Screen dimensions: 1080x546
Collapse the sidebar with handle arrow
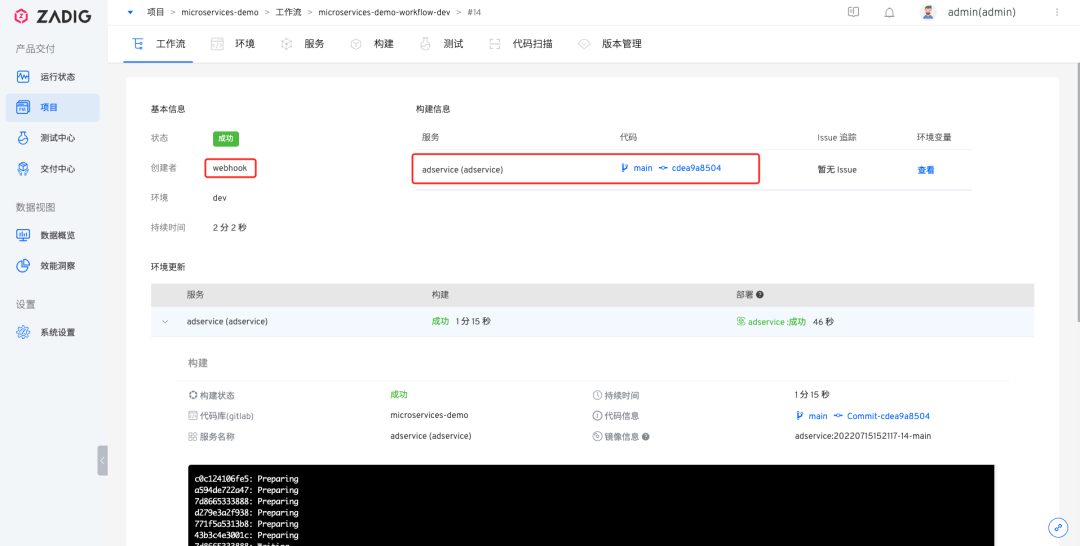point(103,460)
